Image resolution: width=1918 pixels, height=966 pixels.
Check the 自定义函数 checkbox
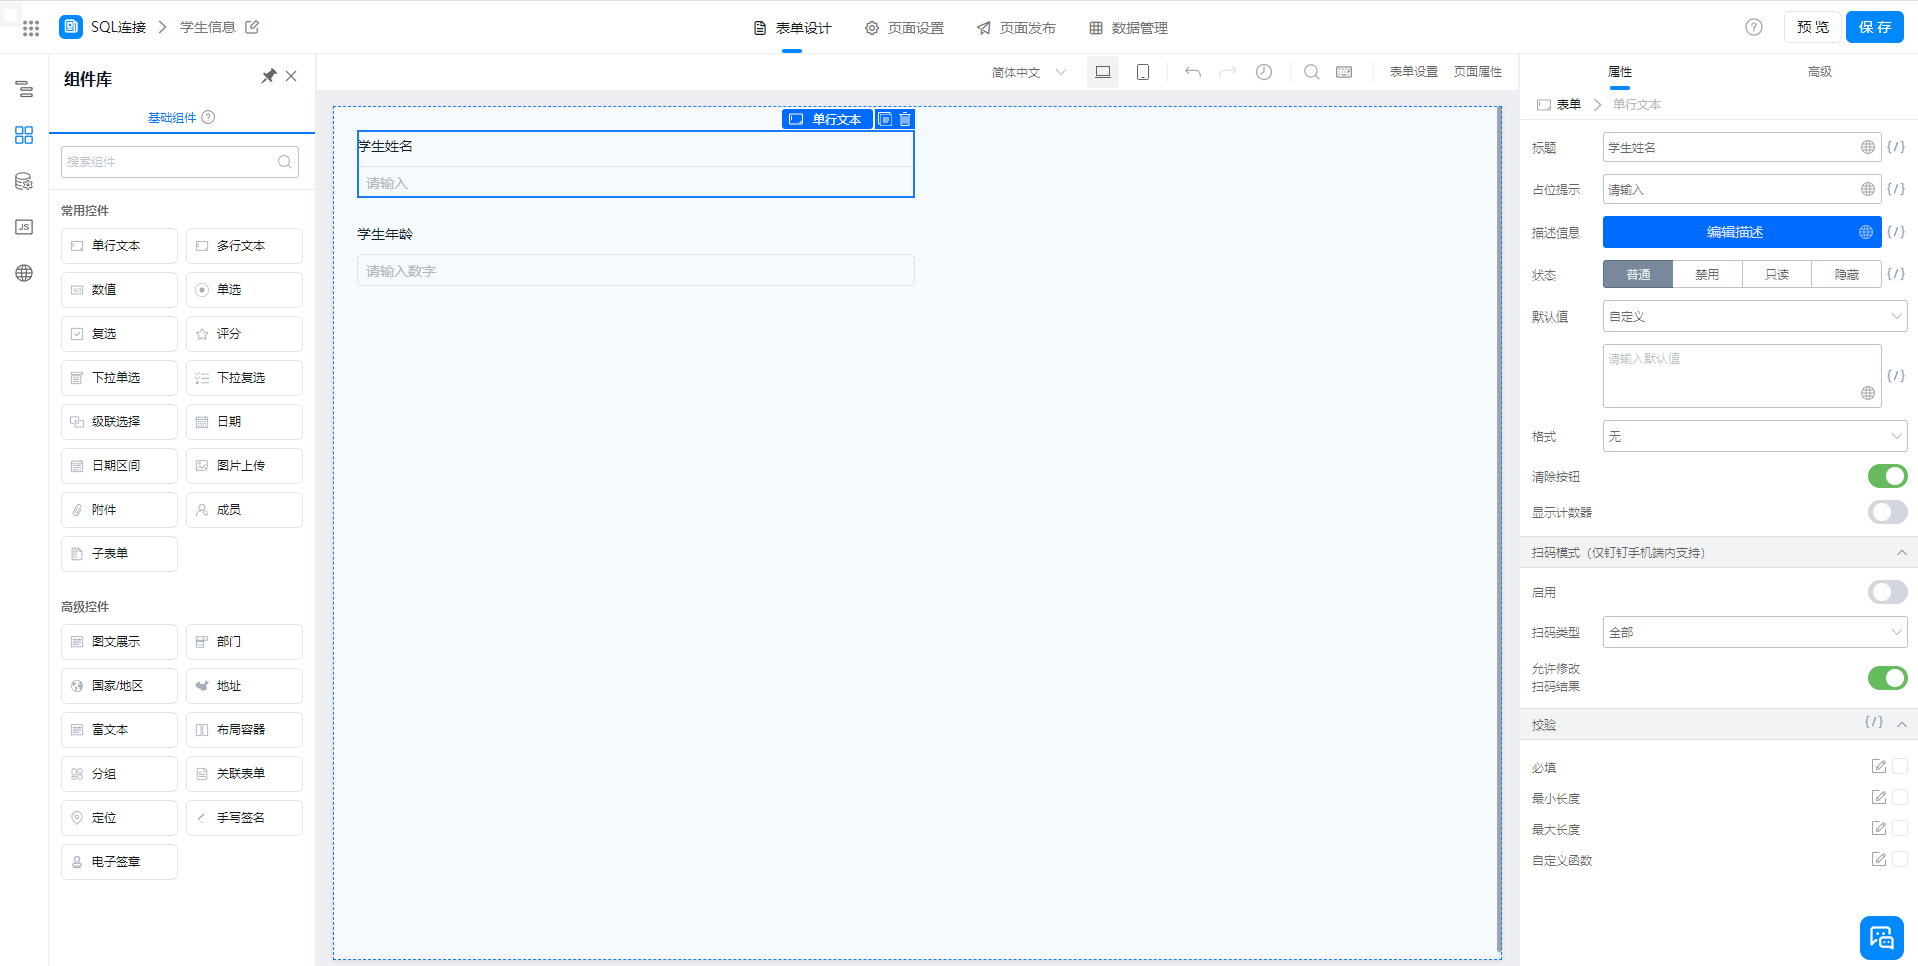(1900, 860)
